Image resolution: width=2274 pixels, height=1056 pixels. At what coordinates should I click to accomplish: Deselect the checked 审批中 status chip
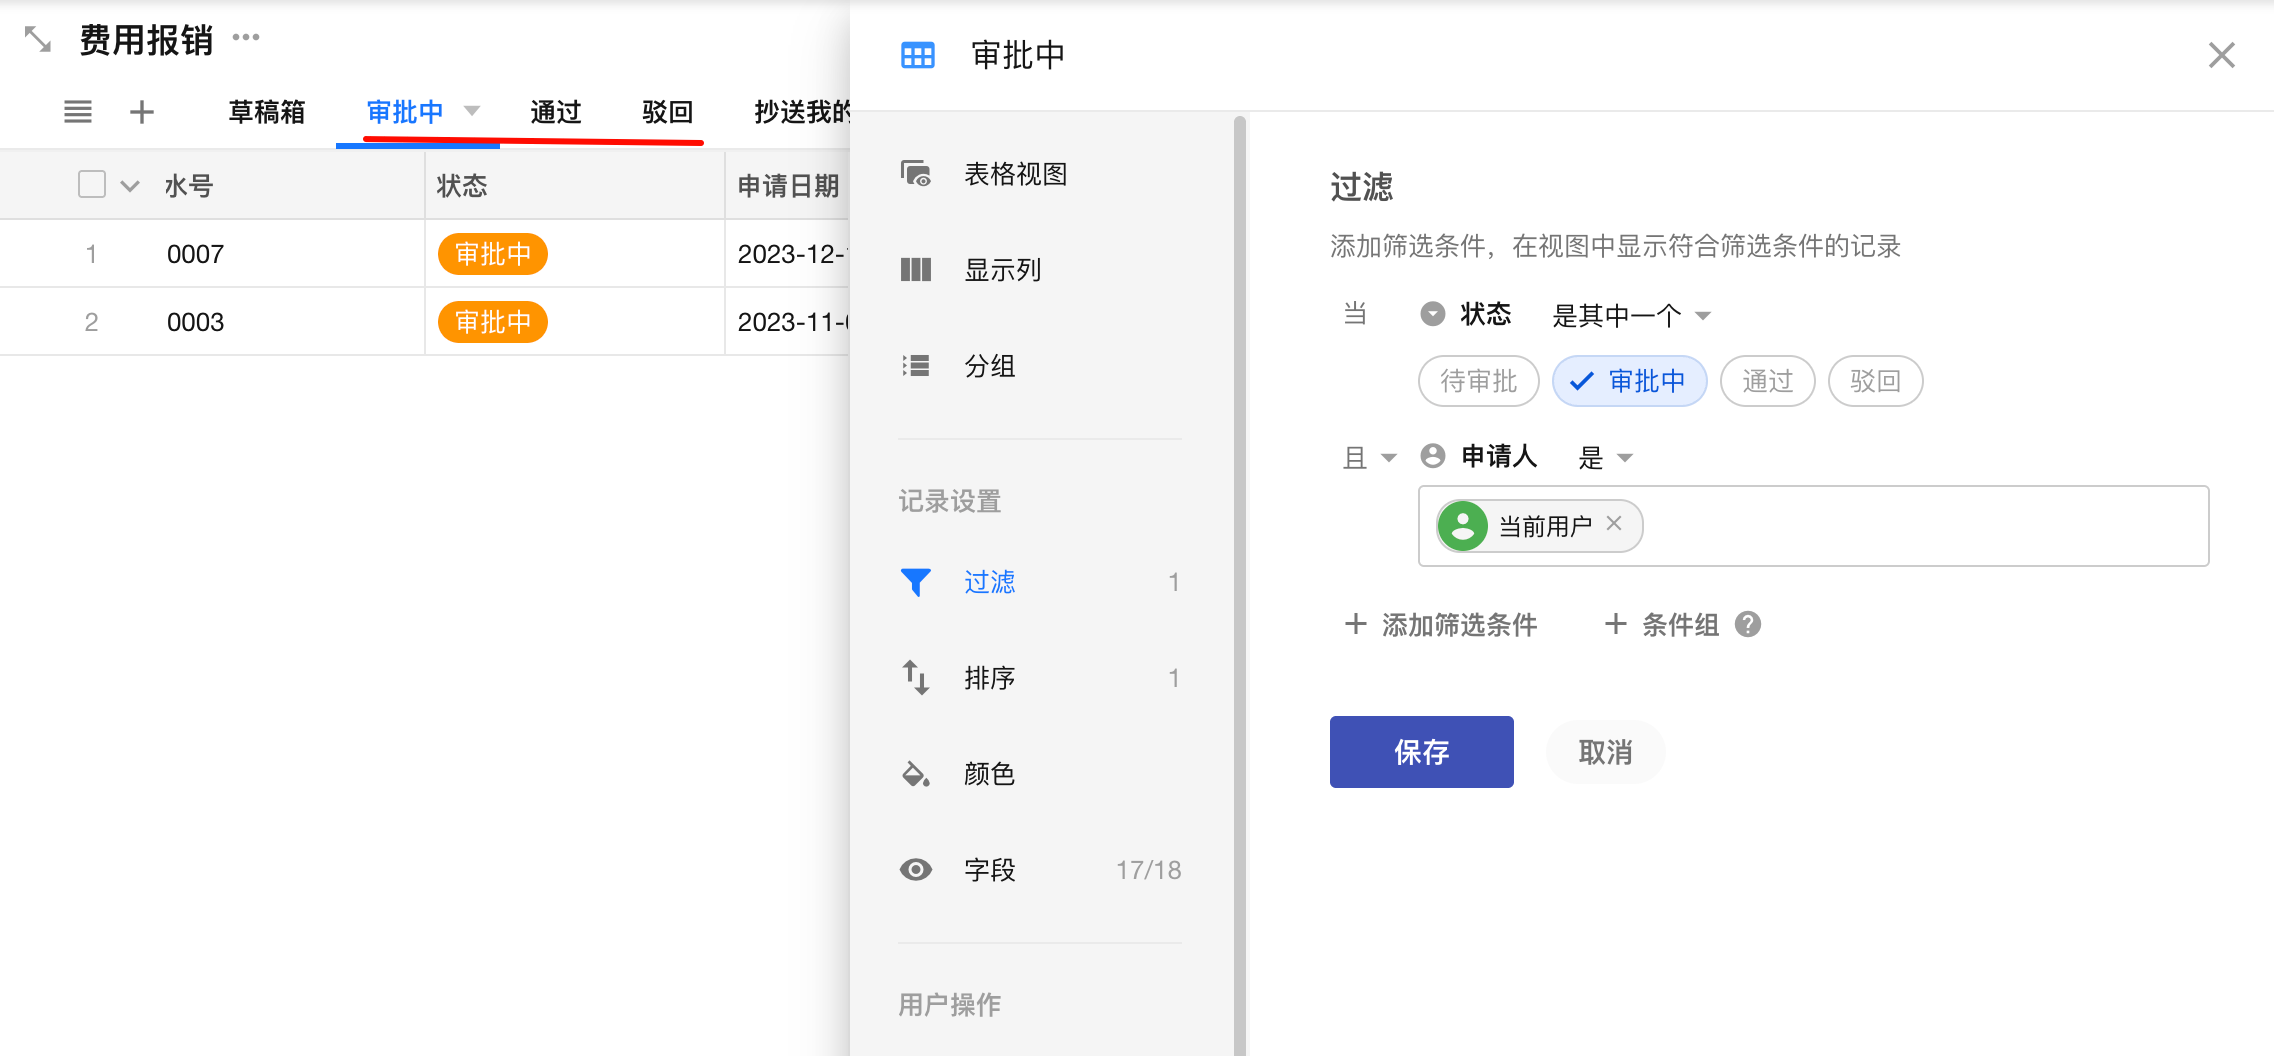(1630, 381)
